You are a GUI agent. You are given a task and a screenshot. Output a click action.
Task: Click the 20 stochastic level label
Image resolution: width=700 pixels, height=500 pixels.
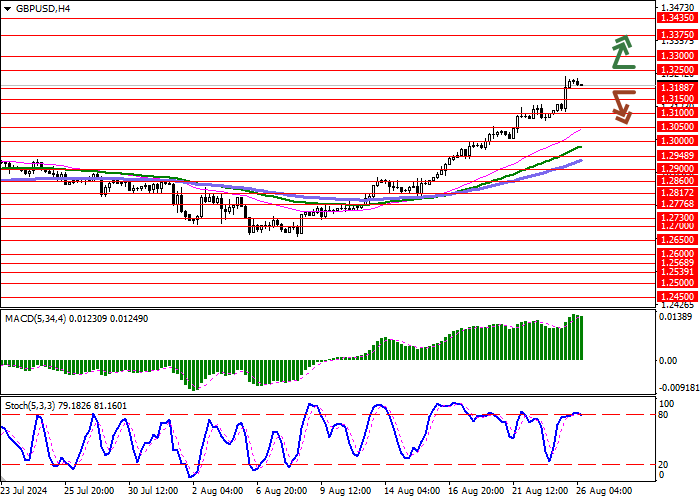pyautogui.click(x=664, y=465)
